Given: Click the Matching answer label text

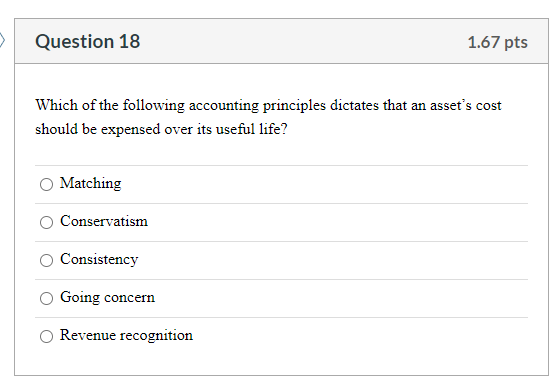Looking at the screenshot, I should tap(90, 184).
